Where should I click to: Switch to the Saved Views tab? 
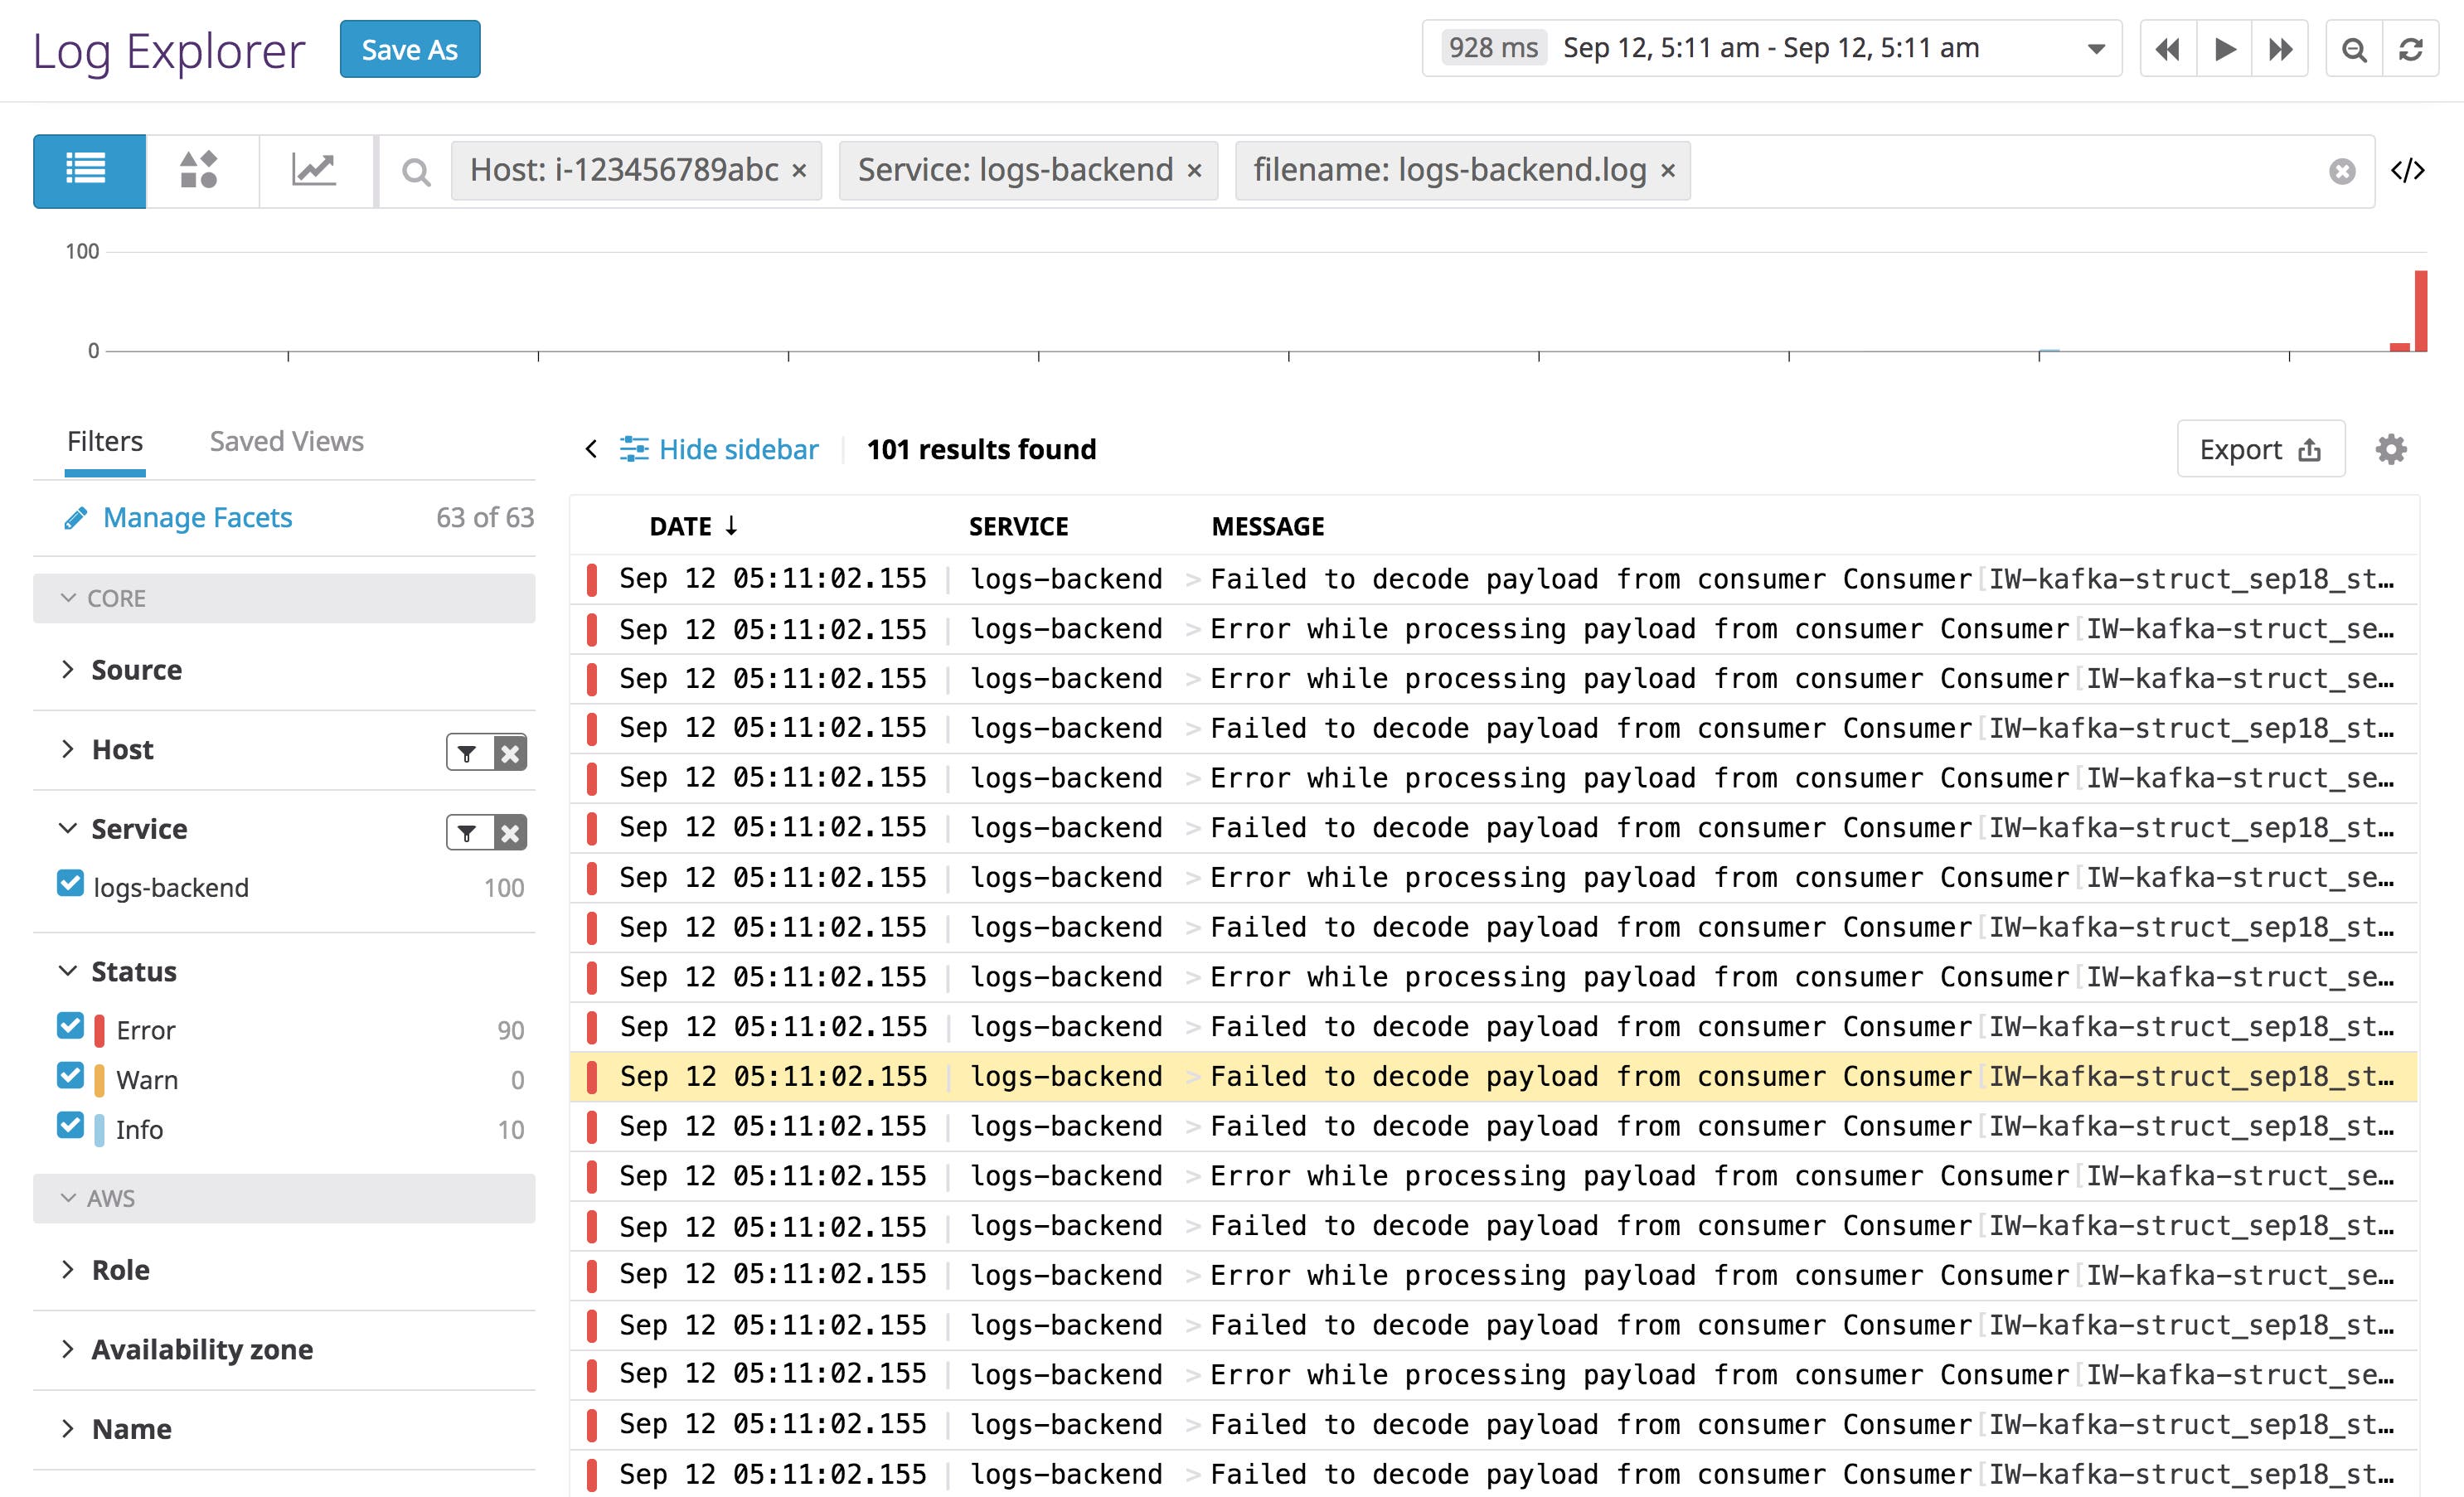pyautogui.click(x=286, y=441)
